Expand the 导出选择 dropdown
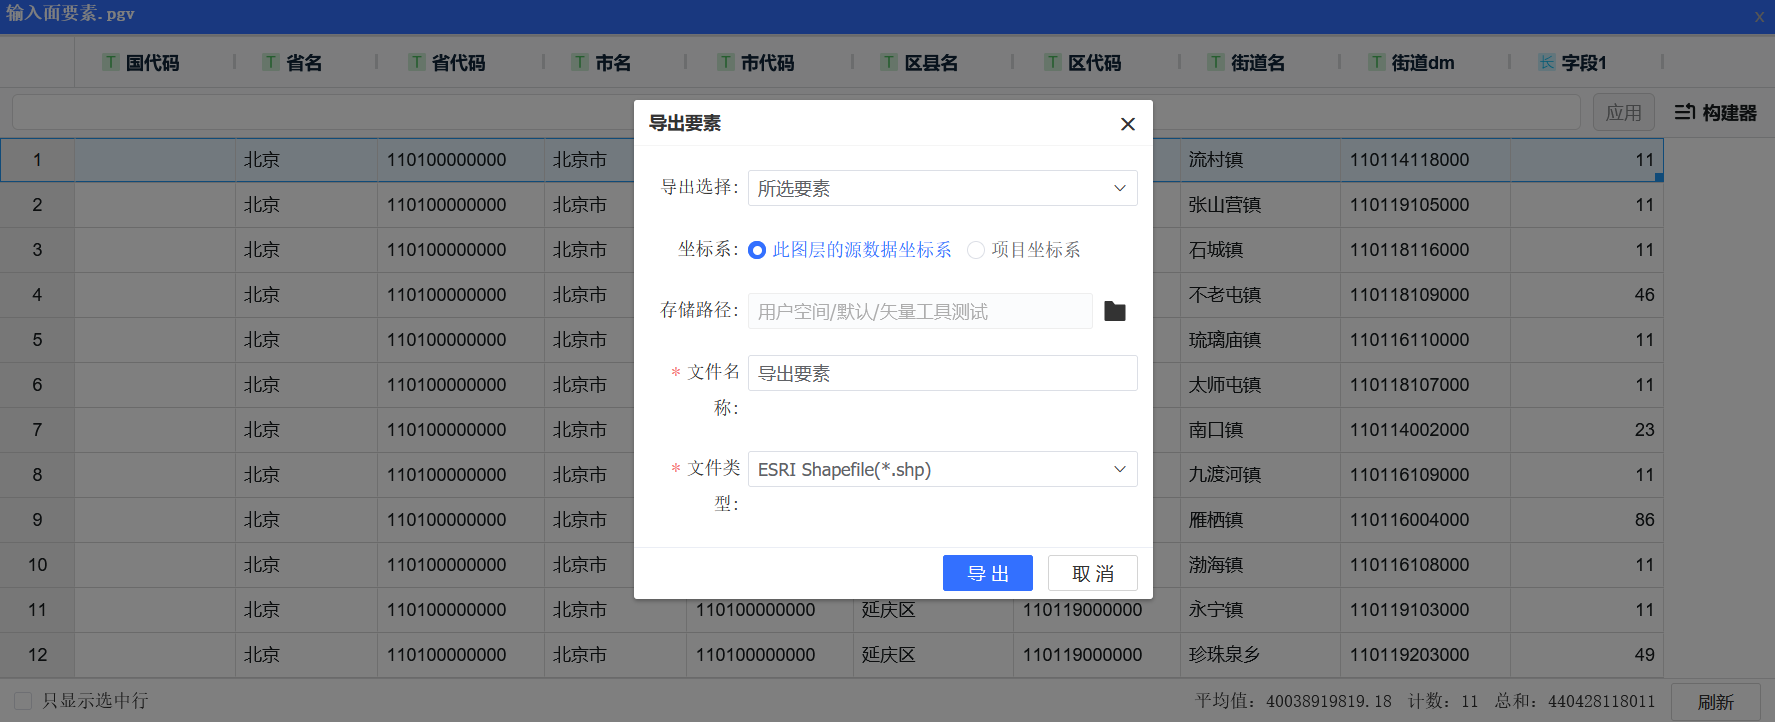1775x722 pixels. (942, 188)
